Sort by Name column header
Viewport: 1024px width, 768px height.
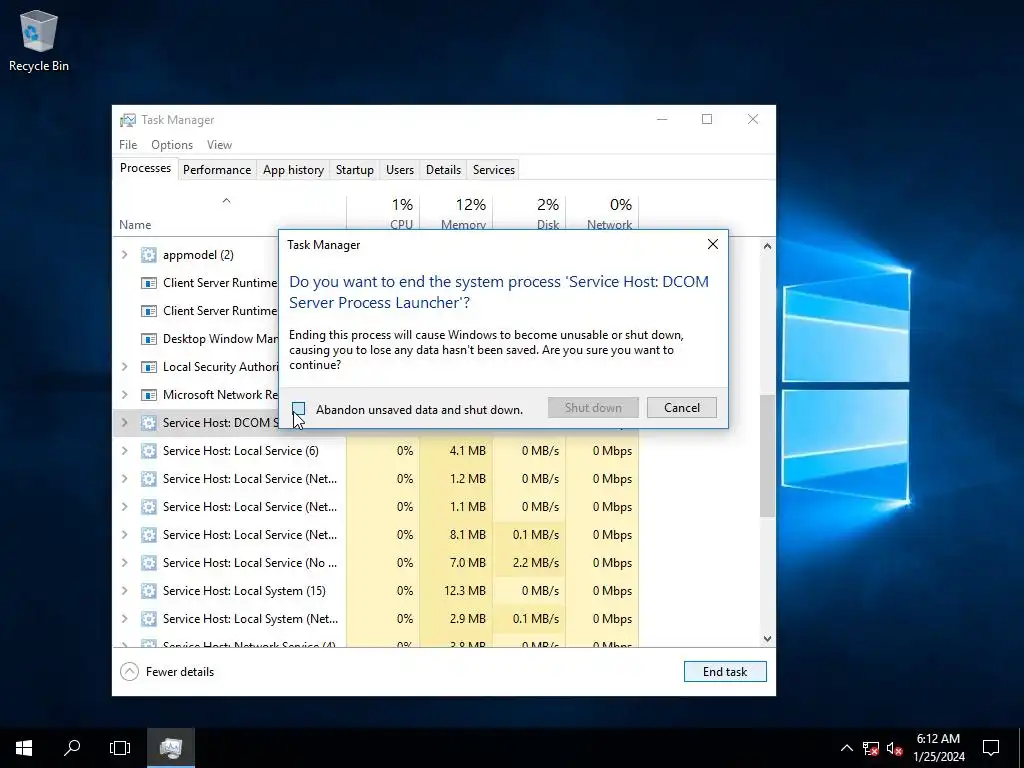229,214
